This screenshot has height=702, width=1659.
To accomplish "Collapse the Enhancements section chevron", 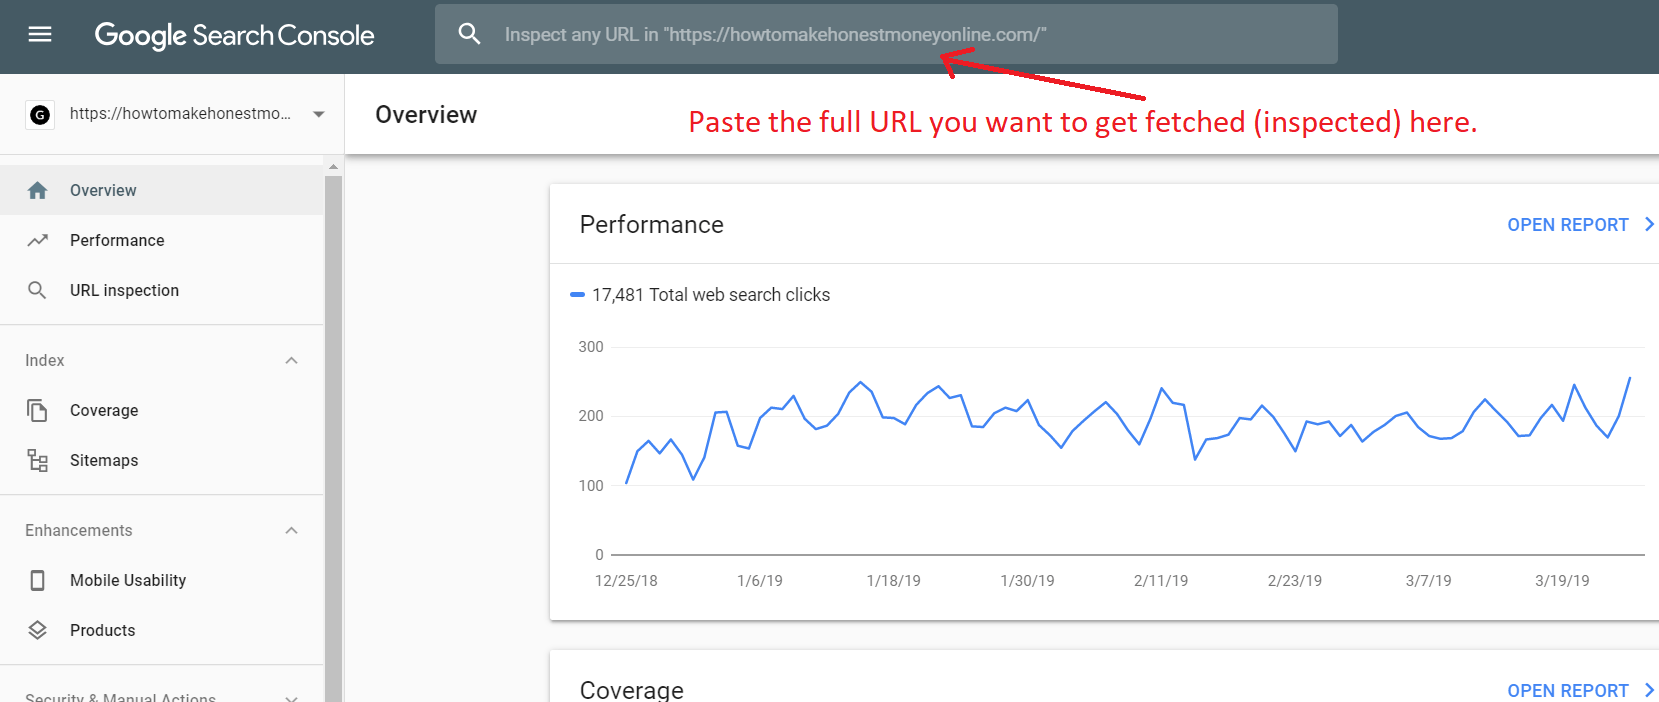I will click(291, 530).
